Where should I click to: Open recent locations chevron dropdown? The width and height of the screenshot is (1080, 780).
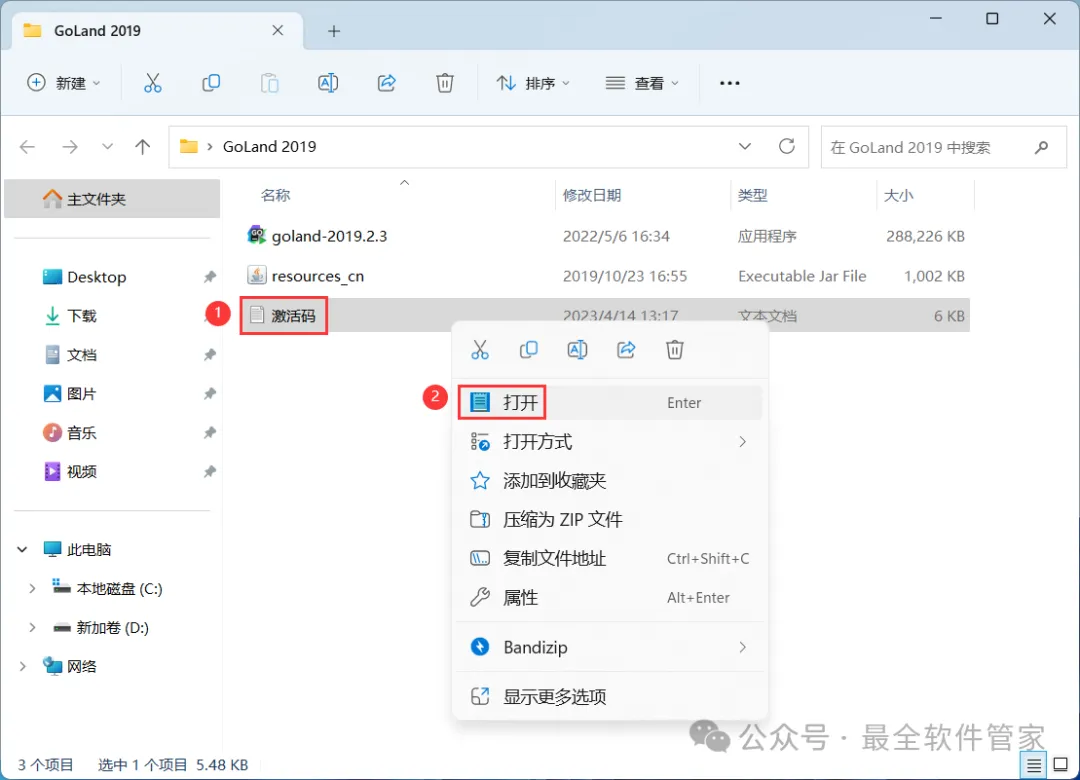[x=107, y=147]
